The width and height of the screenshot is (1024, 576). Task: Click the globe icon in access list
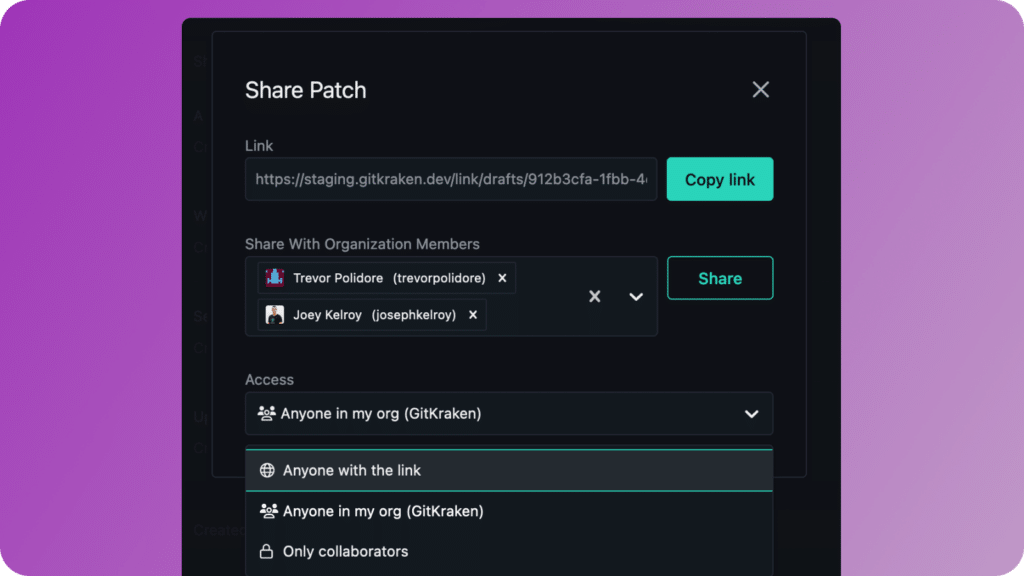pyautogui.click(x=266, y=470)
